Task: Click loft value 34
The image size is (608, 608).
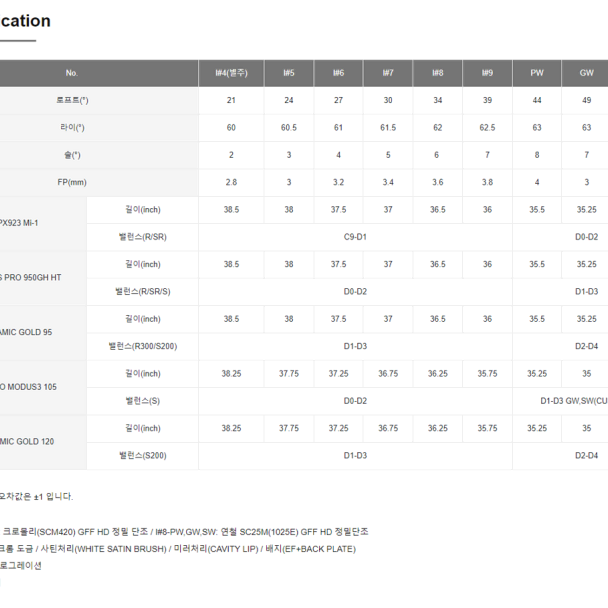Action: tap(438, 100)
